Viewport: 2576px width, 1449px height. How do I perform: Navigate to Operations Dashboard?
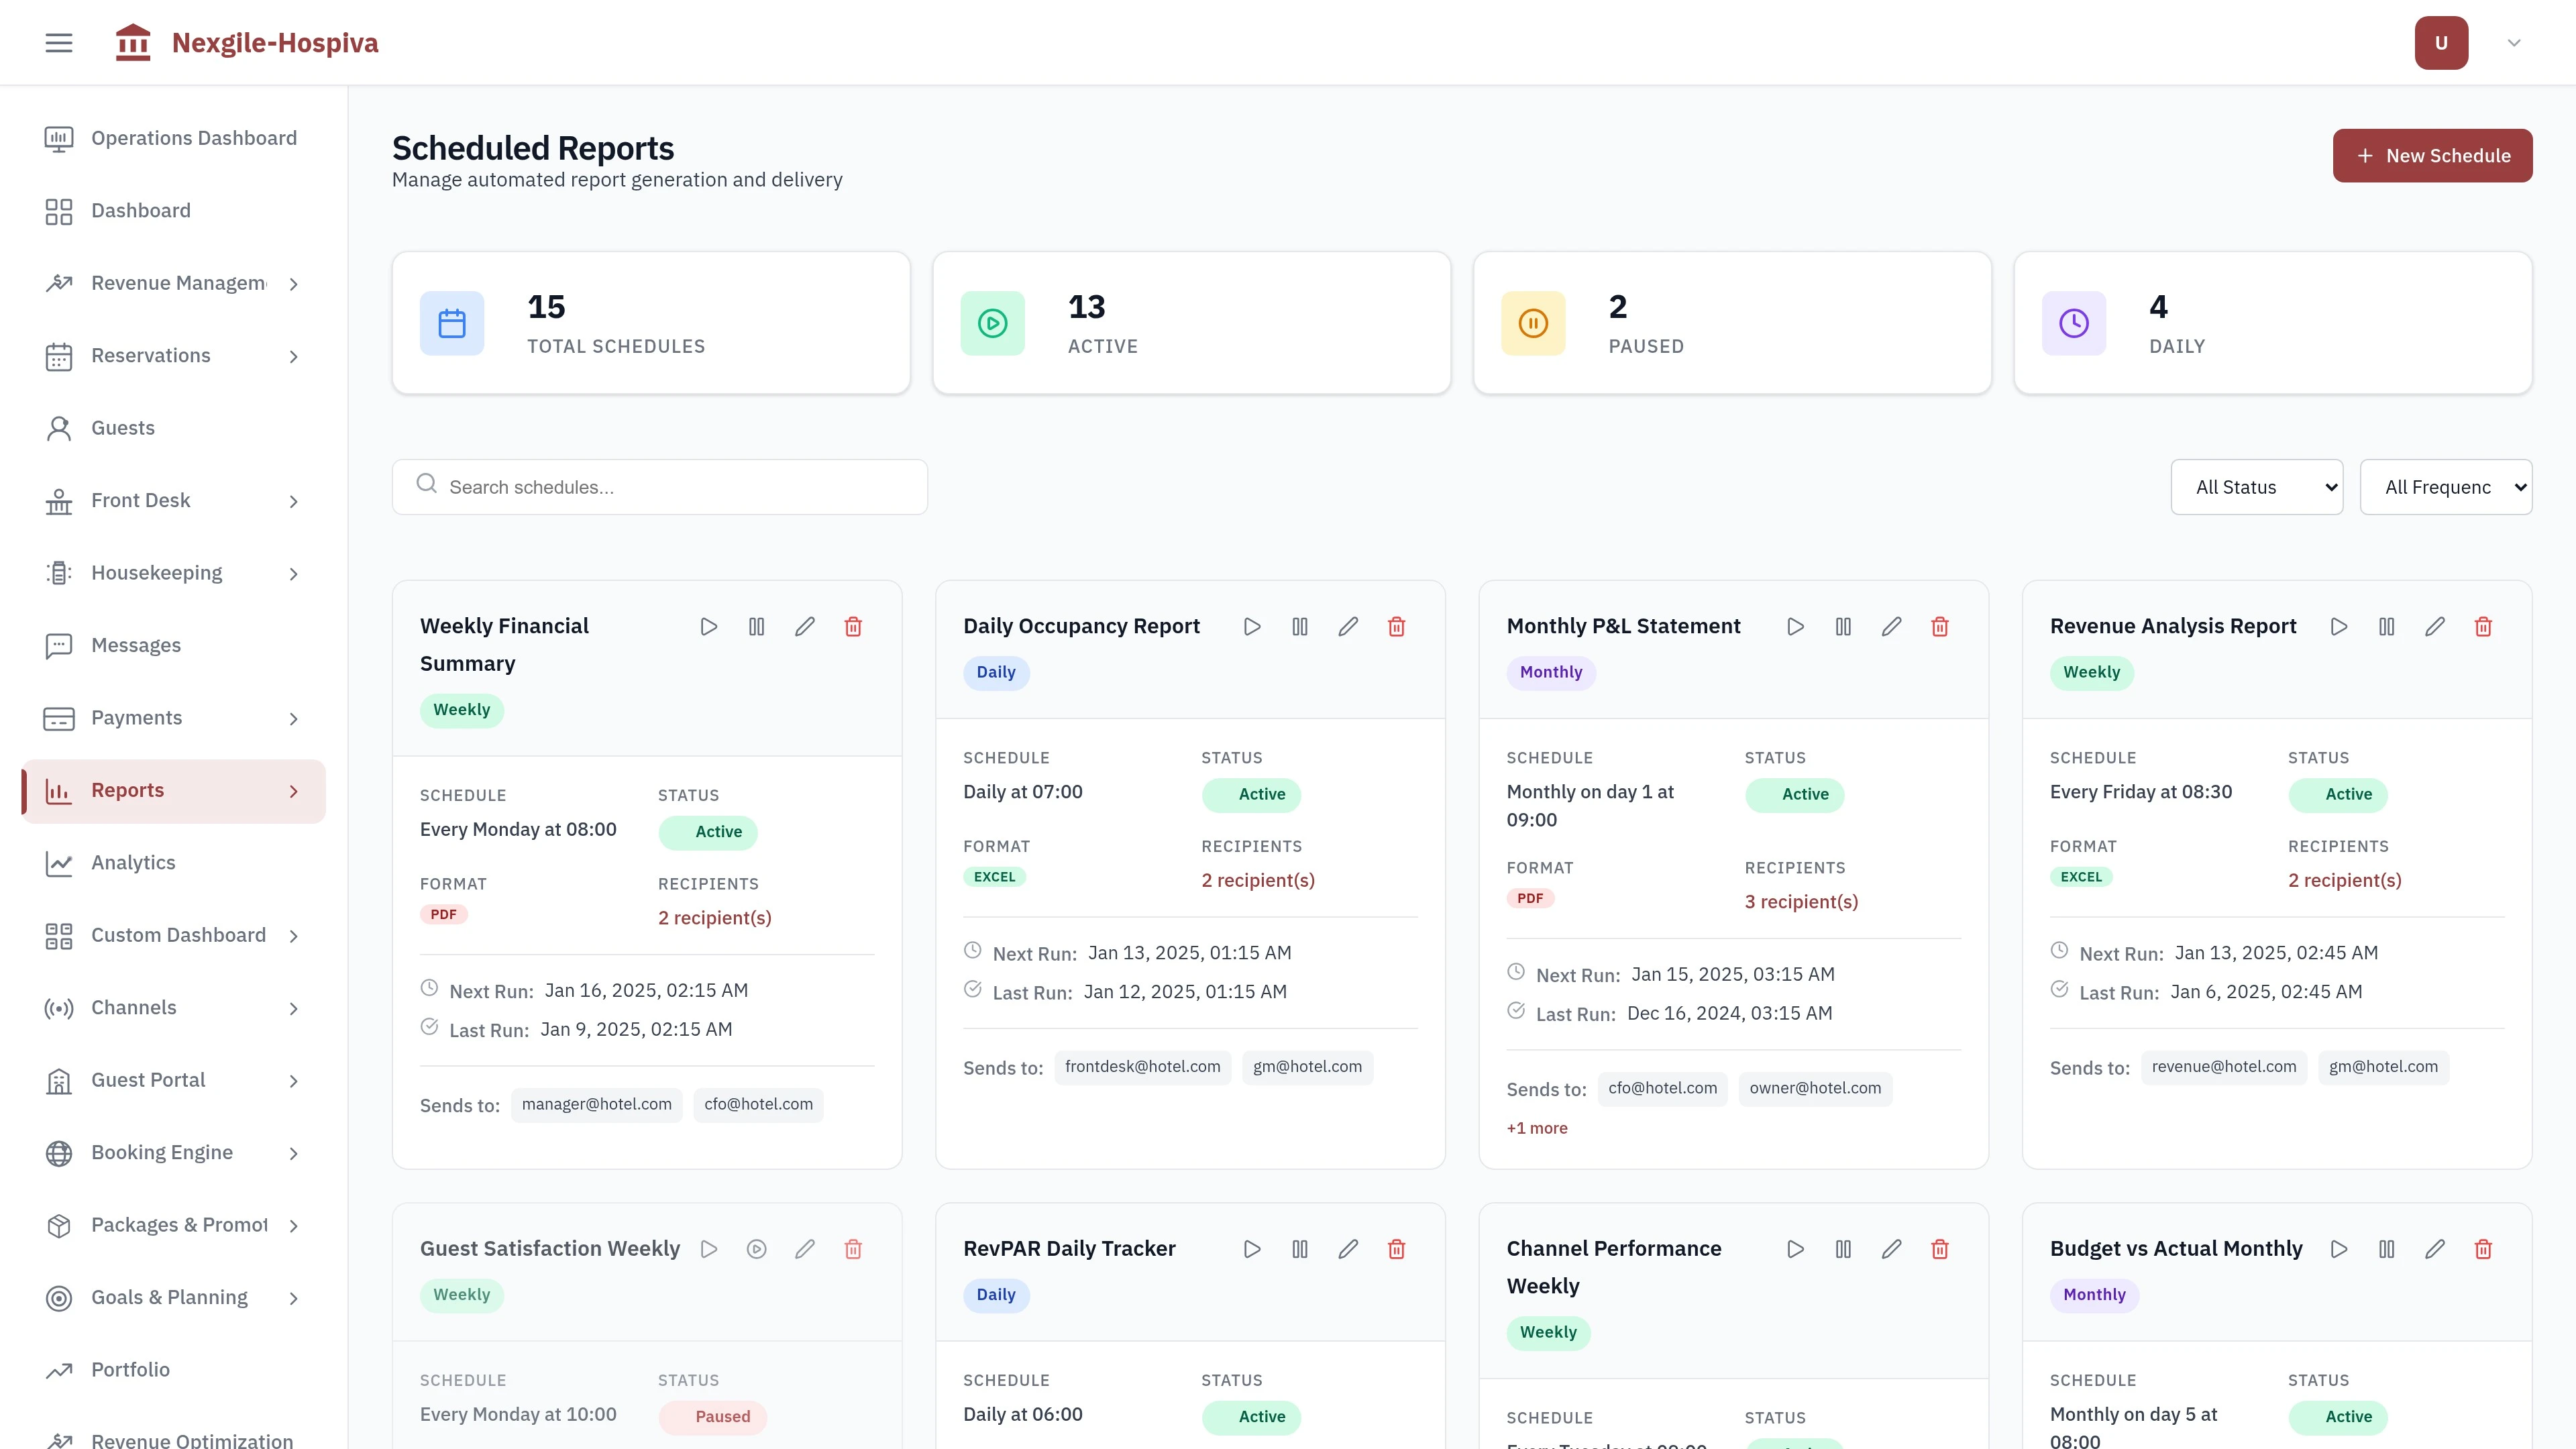193,137
